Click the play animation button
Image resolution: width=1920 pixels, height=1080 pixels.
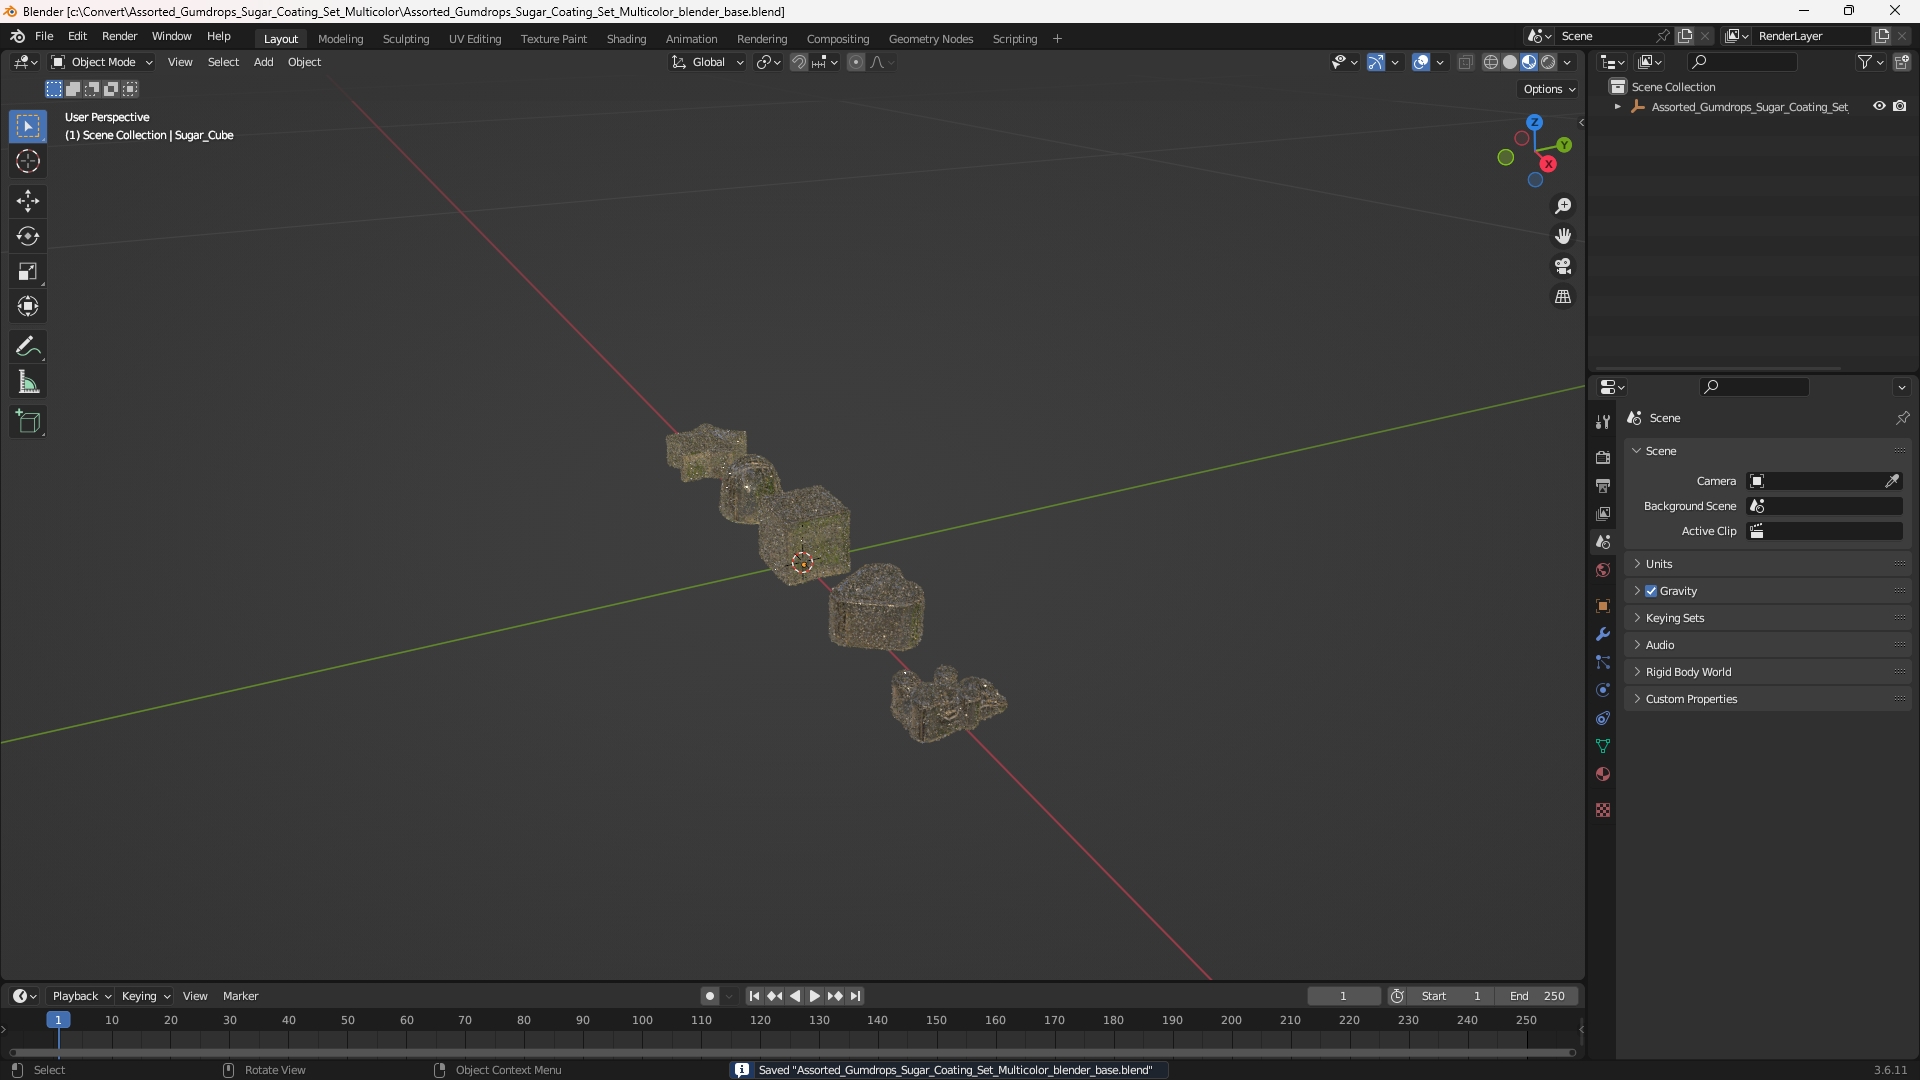814,996
